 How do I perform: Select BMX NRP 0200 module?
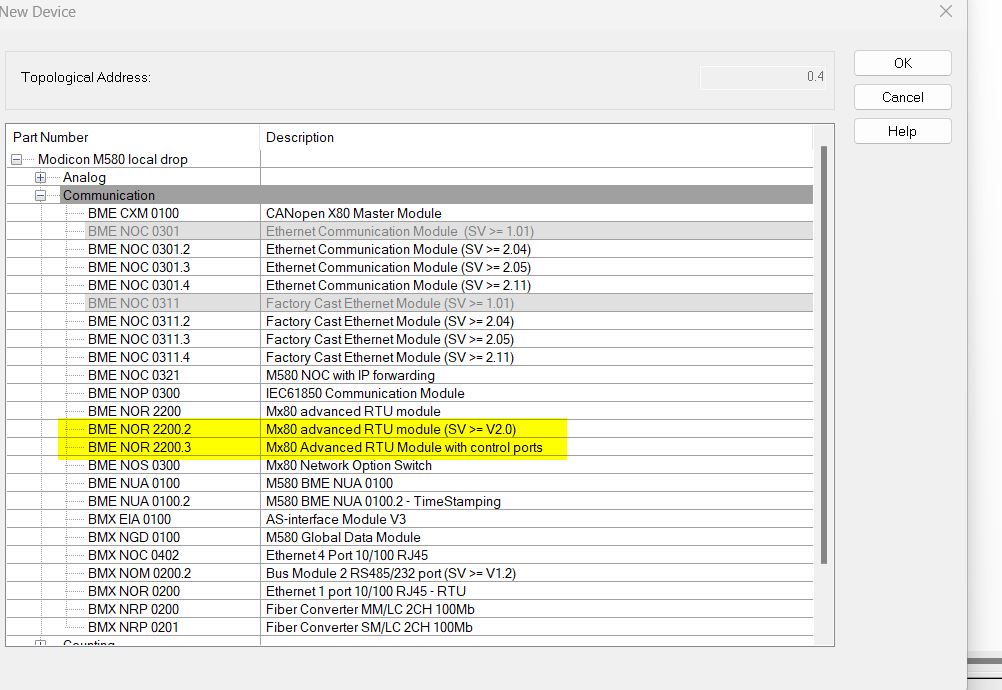pos(133,609)
